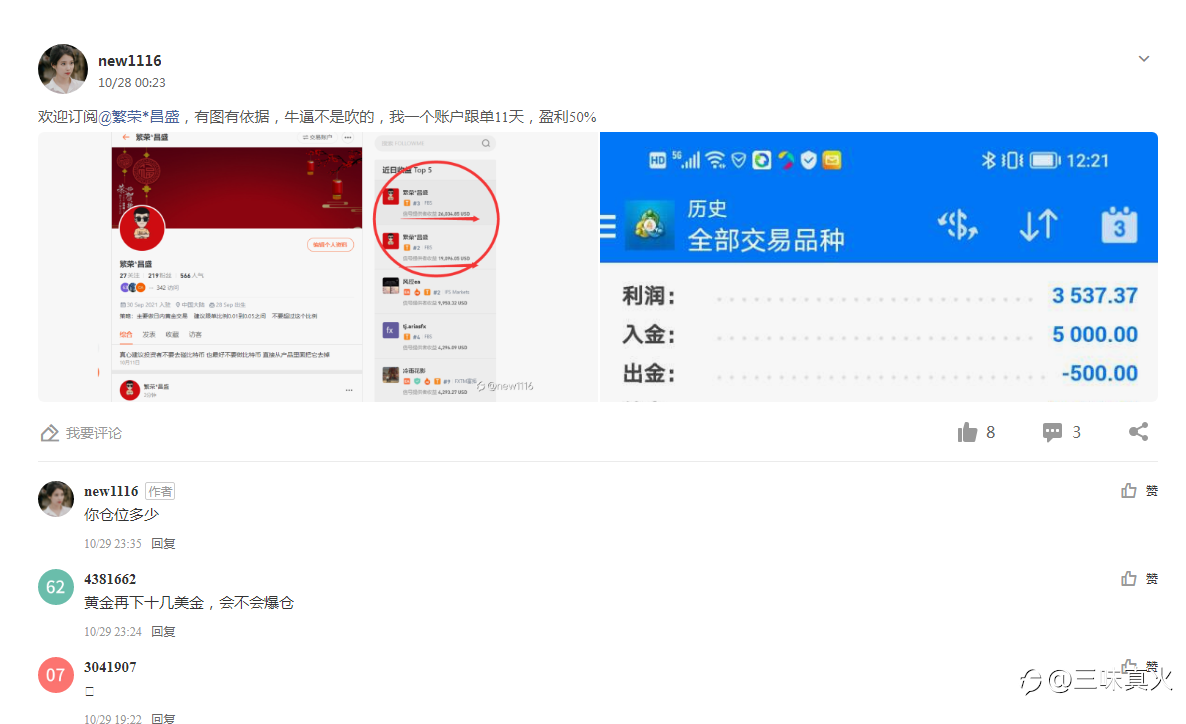Screen dimensions: 1186x724
Task: Open avatar 07 of user 3041907
Action: pos(56,674)
